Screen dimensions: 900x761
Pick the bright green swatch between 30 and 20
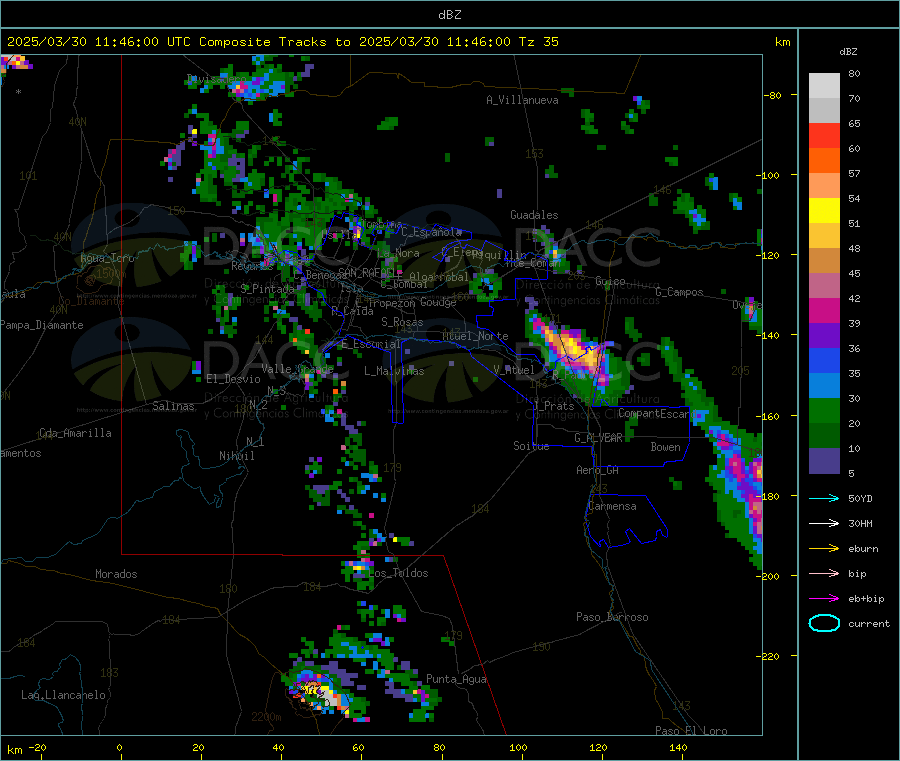click(824, 411)
